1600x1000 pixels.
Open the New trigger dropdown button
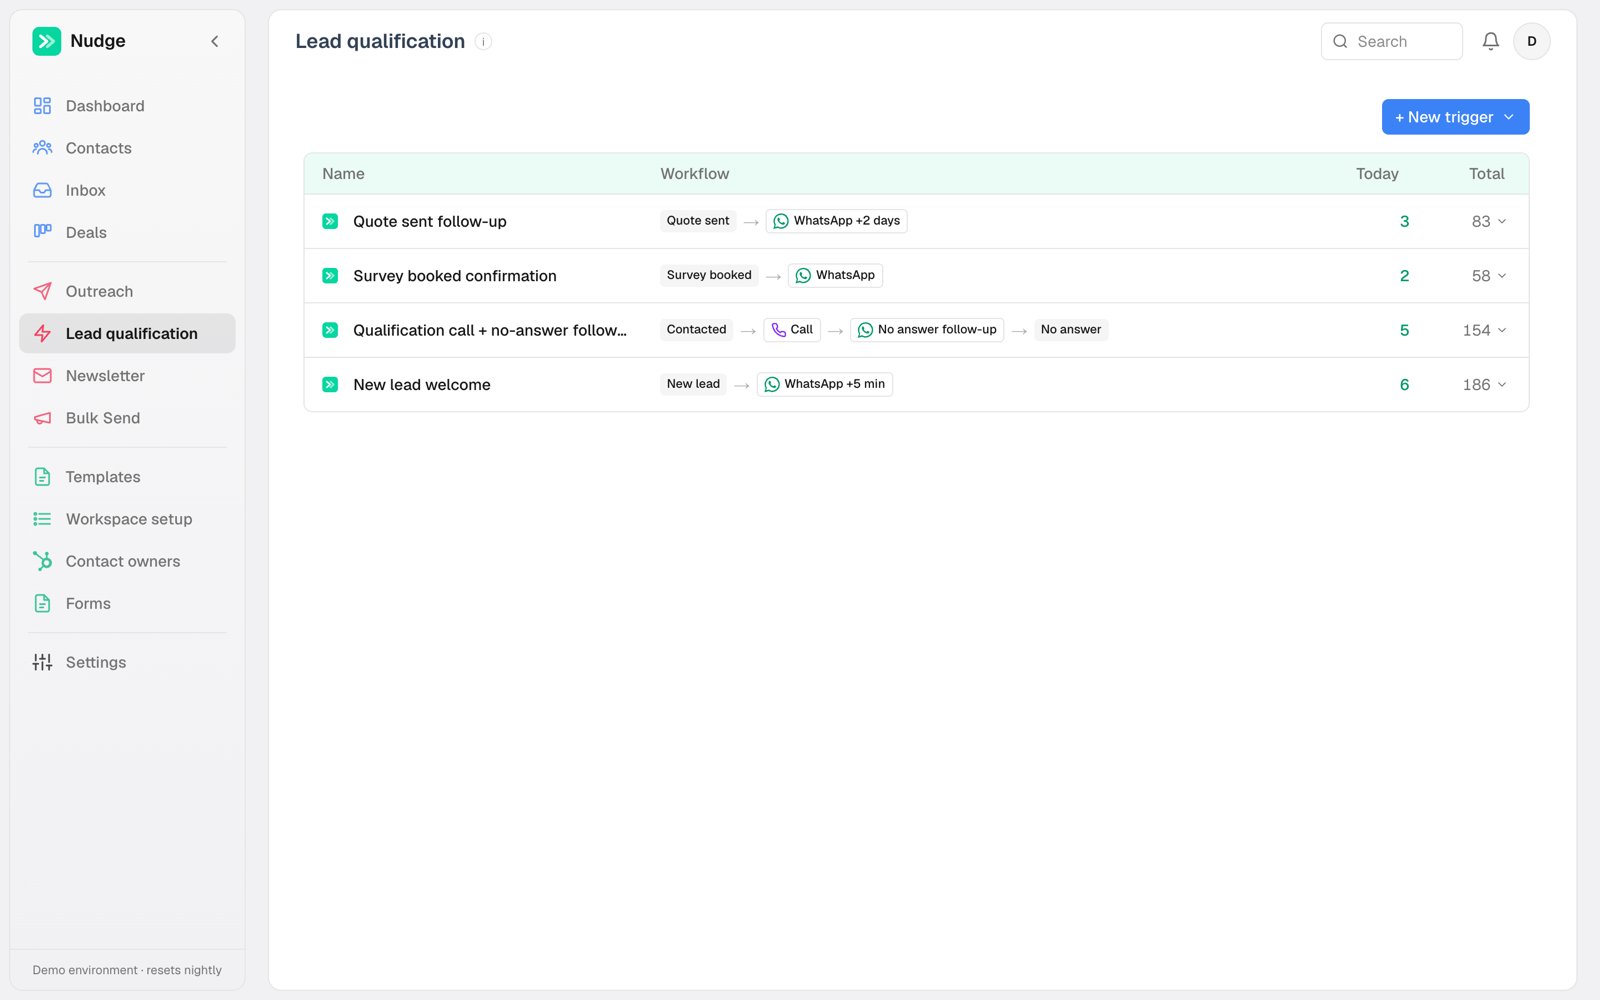1455,117
